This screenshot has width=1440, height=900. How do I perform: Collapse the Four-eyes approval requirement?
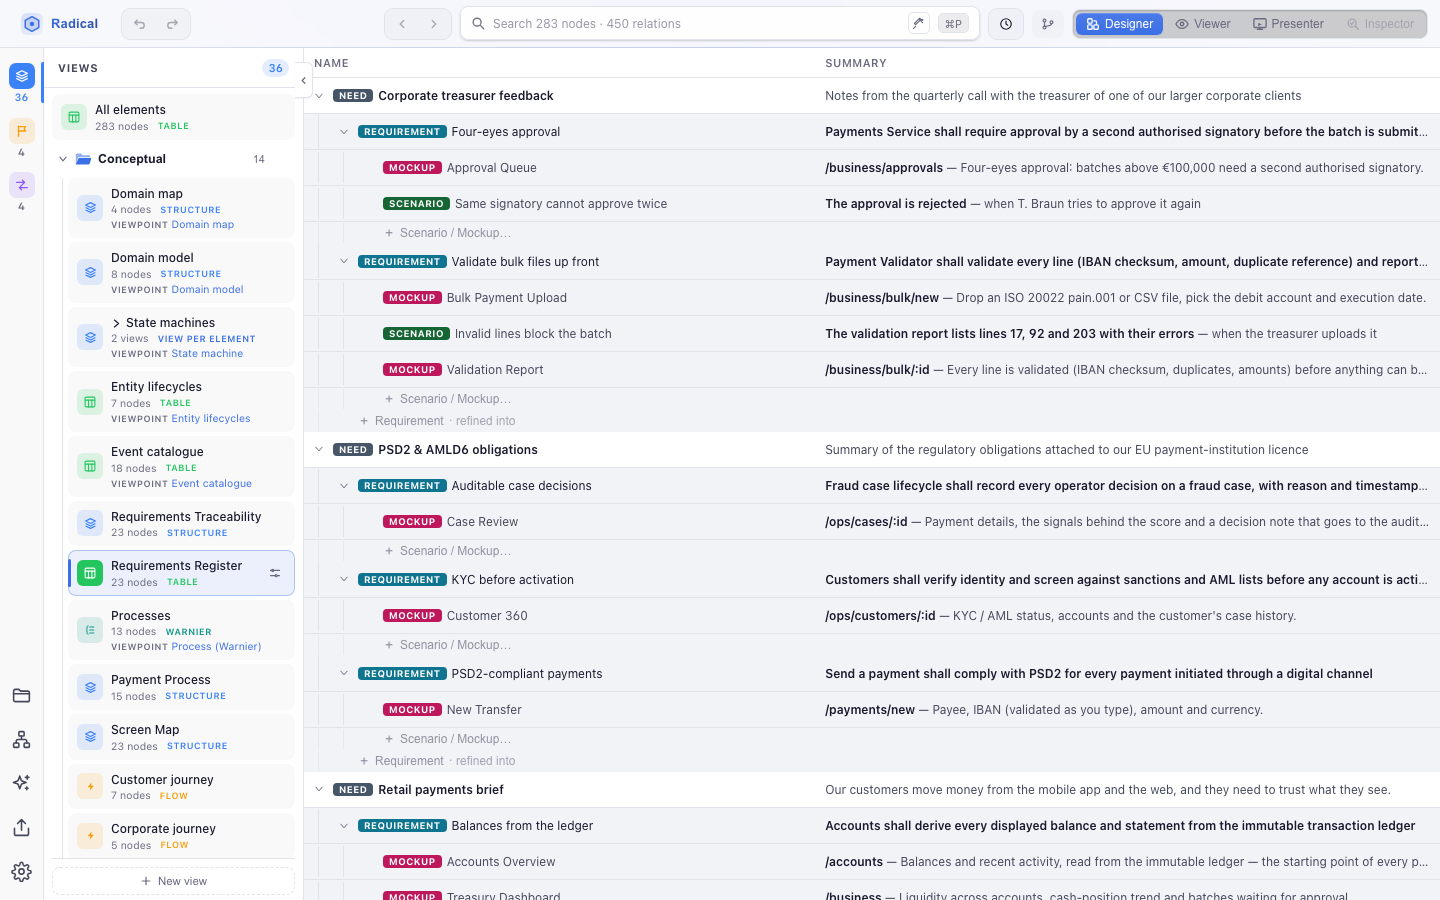344,132
